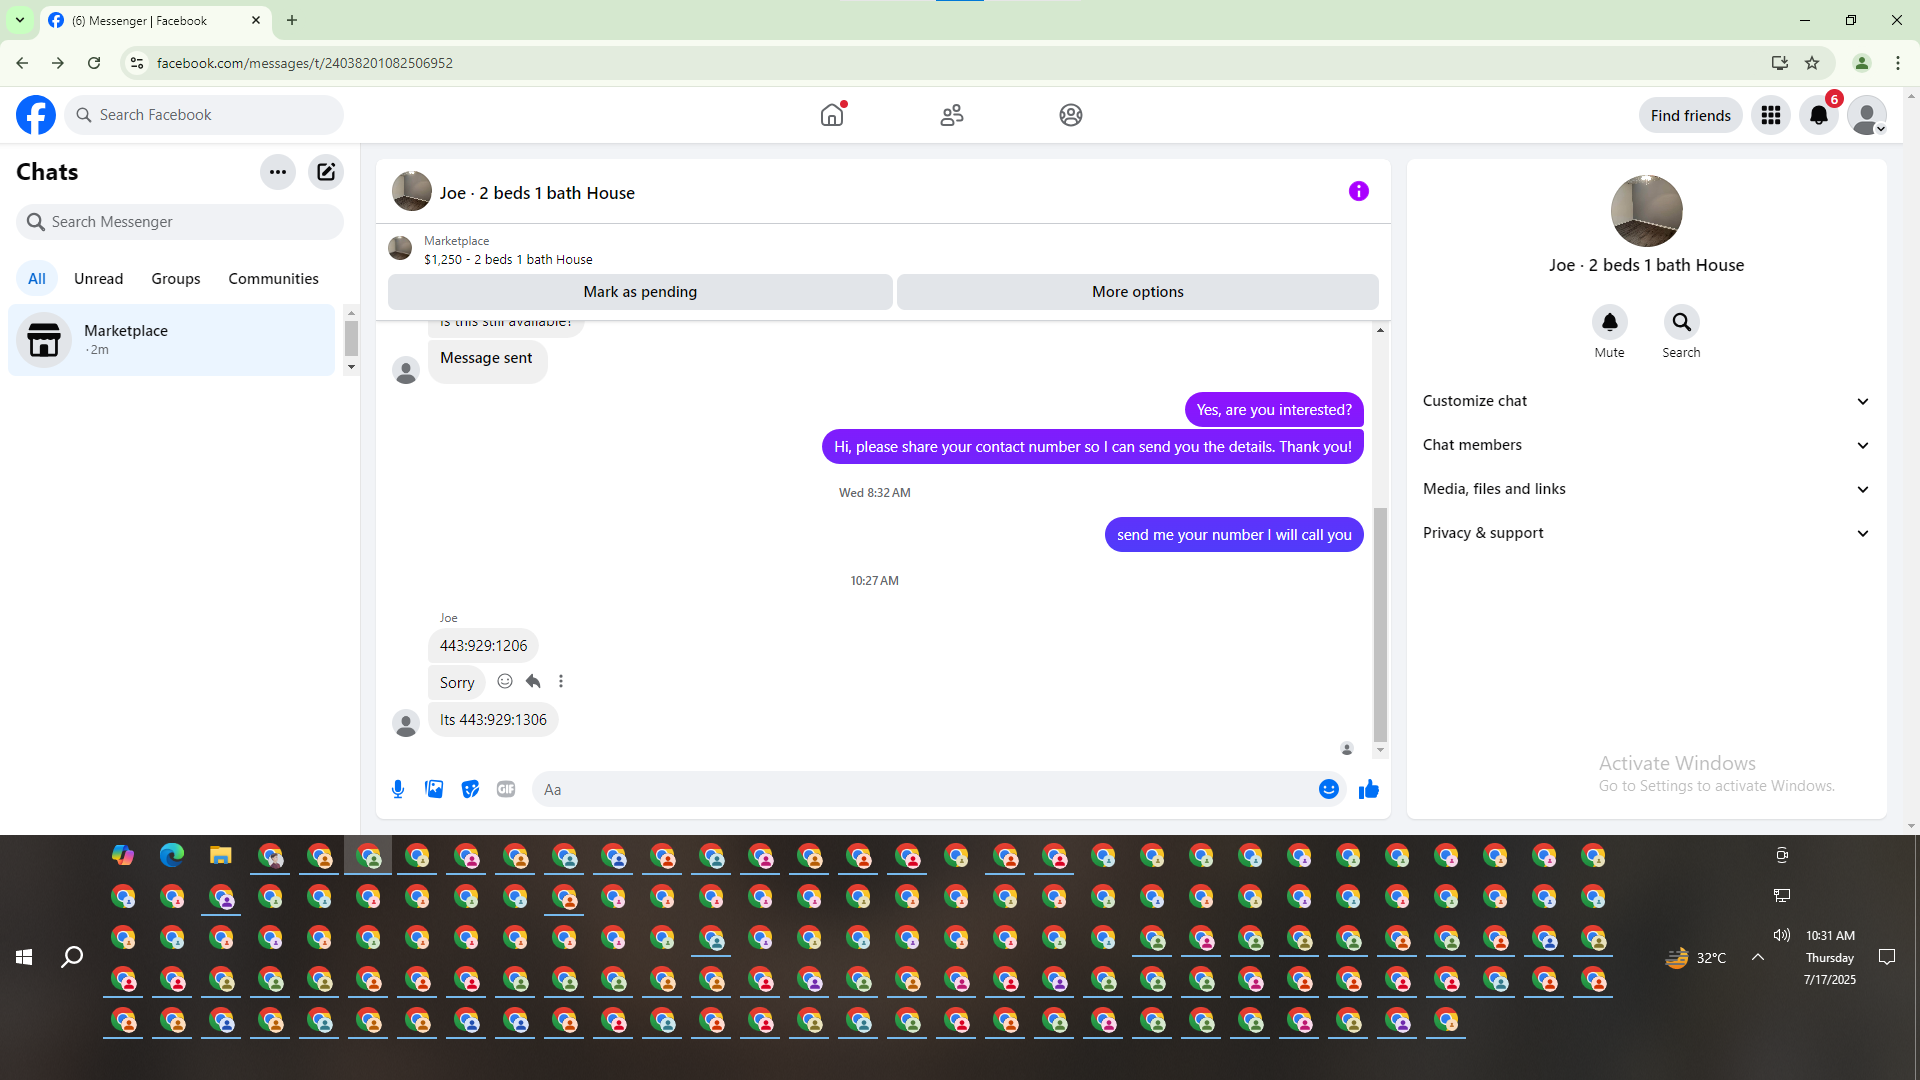Open the volume control in system tray

click(x=1782, y=936)
